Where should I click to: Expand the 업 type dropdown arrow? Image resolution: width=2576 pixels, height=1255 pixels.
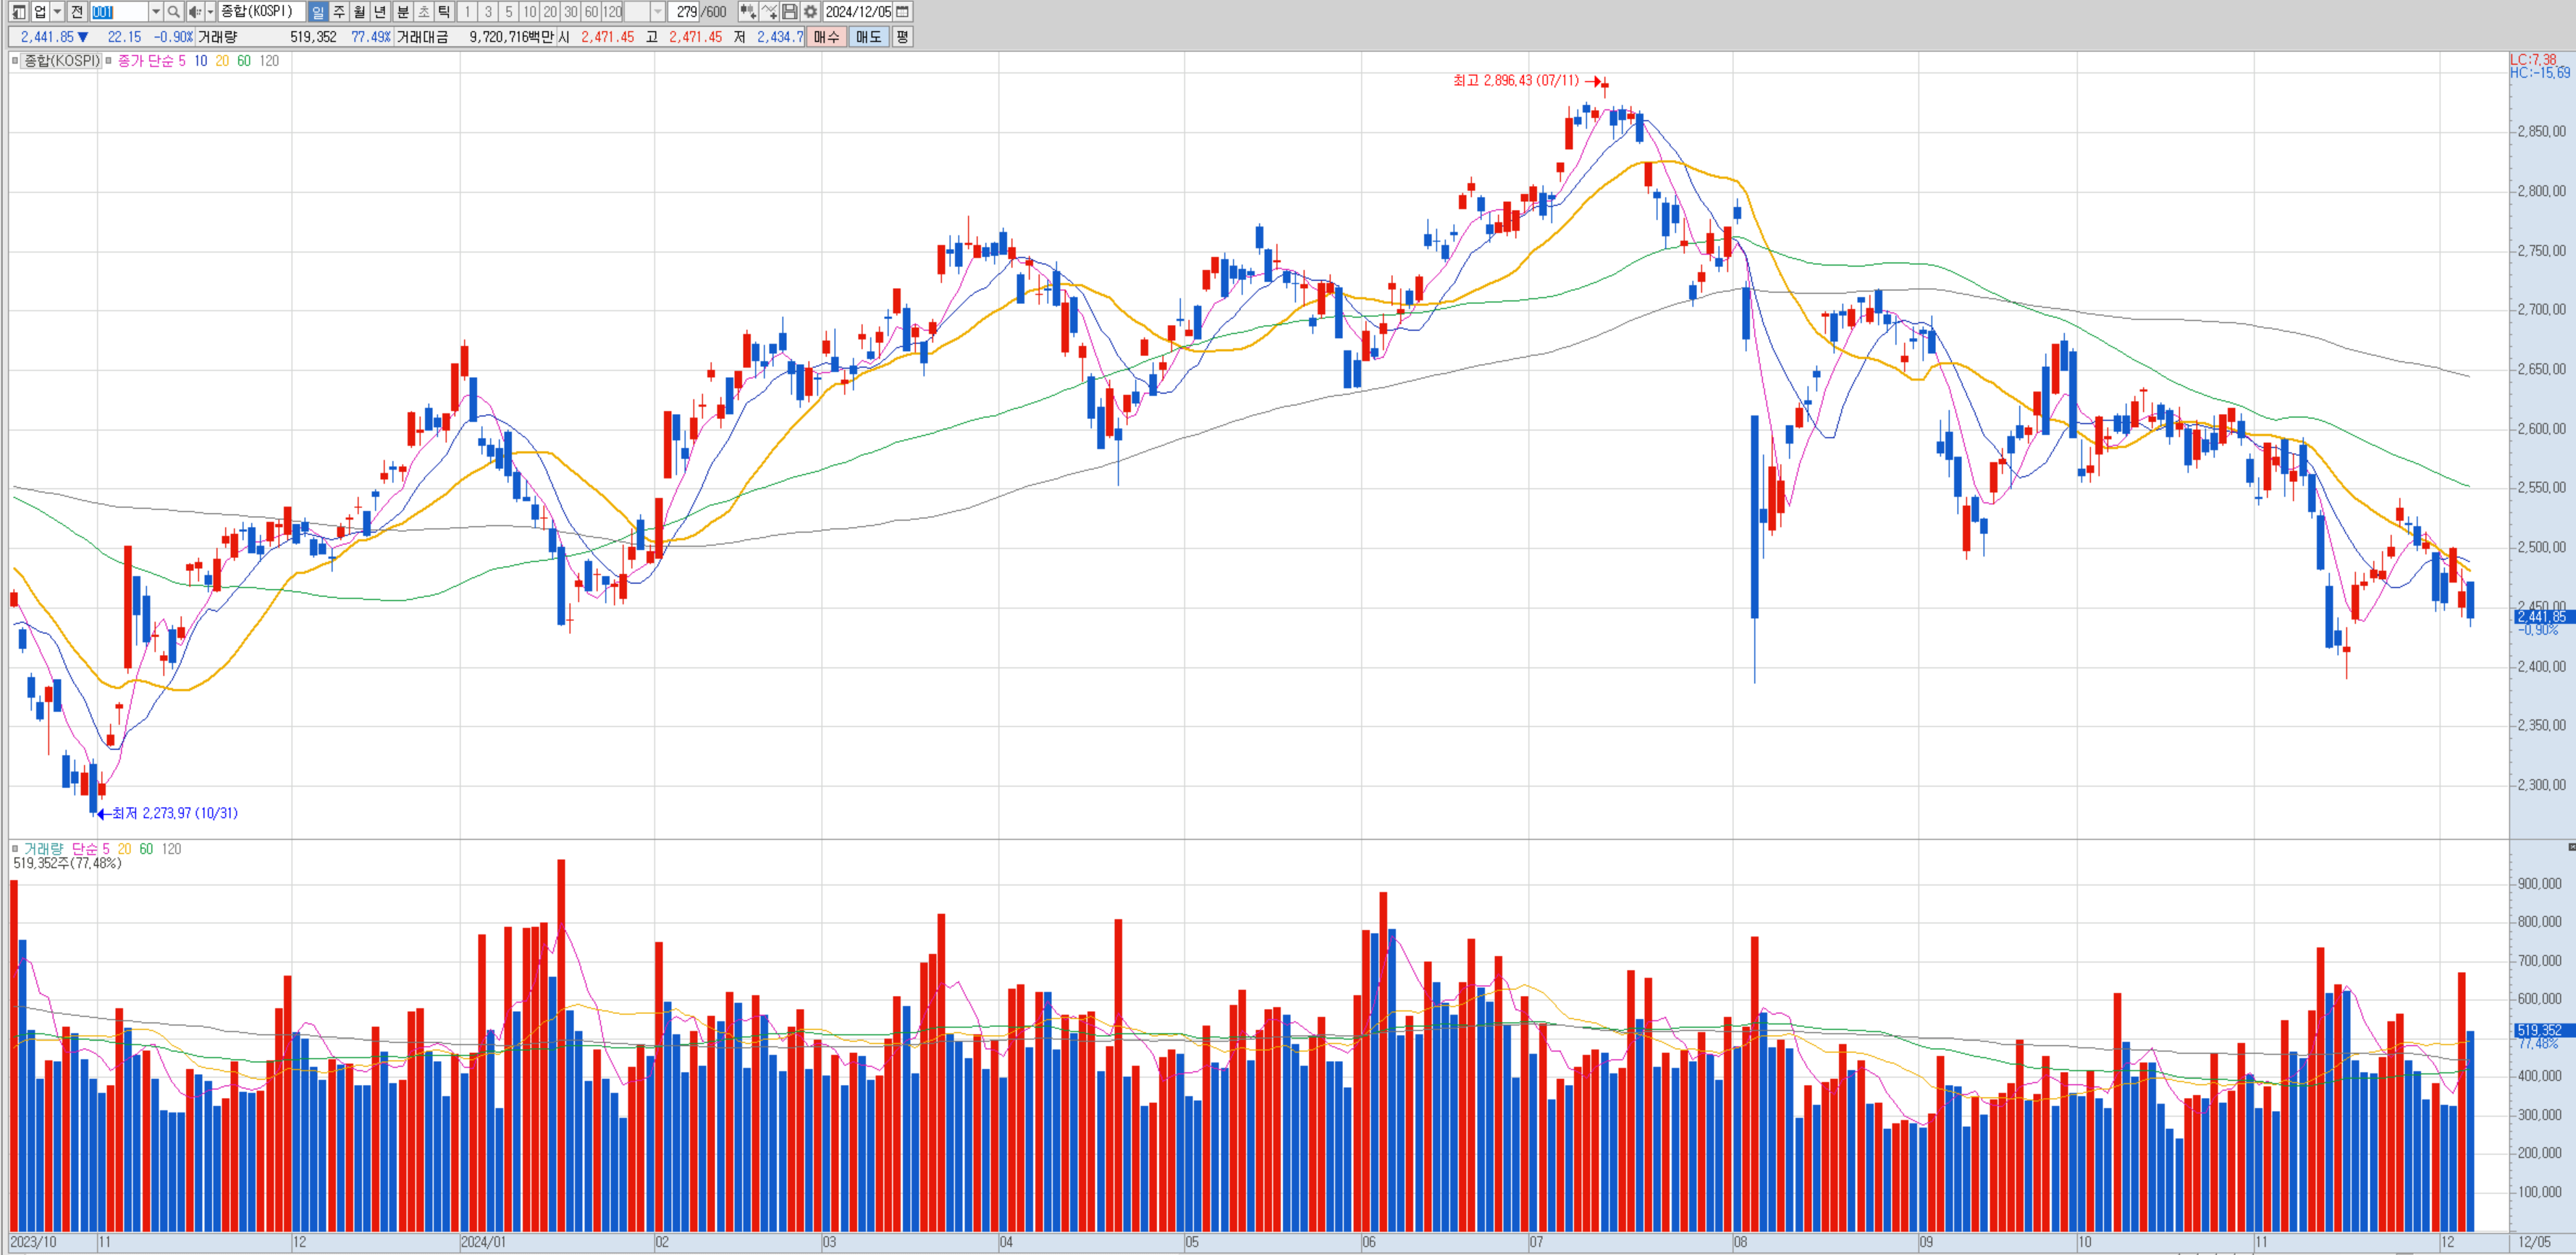click(x=58, y=12)
